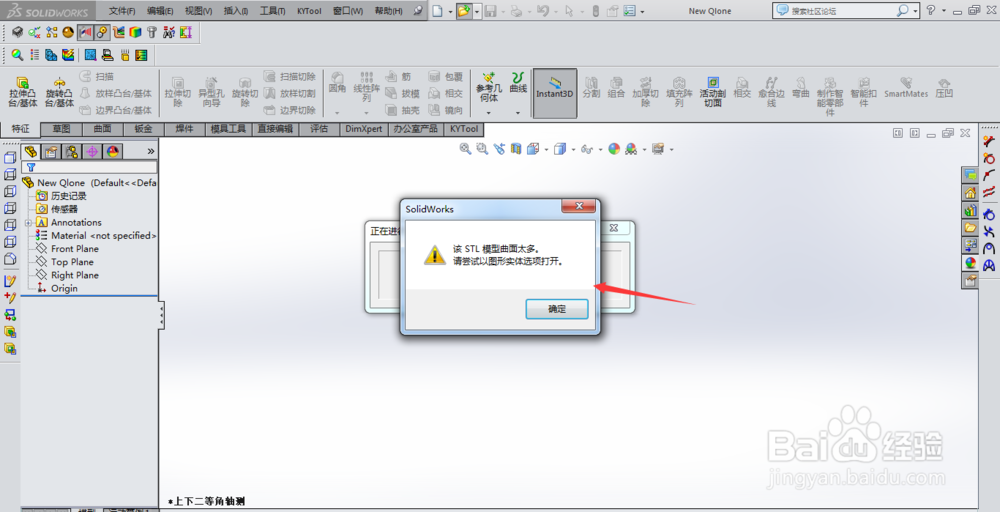This screenshot has width=1000, height=512.
Task: Switch to the 曲面 tab
Action: pyautogui.click(x=103, y=129)
